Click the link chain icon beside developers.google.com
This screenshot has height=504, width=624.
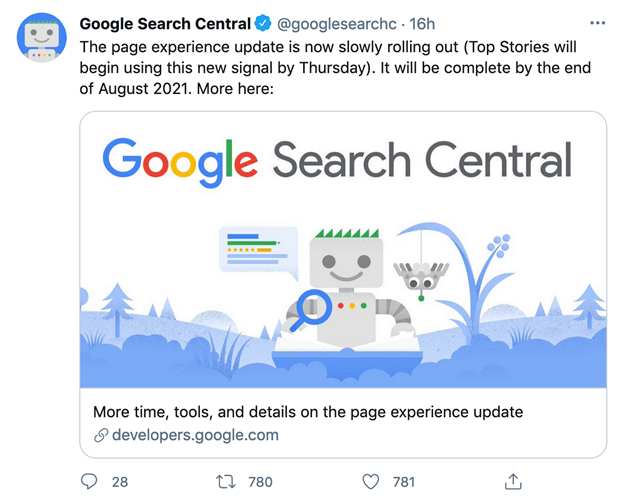(x=100, y=435)
